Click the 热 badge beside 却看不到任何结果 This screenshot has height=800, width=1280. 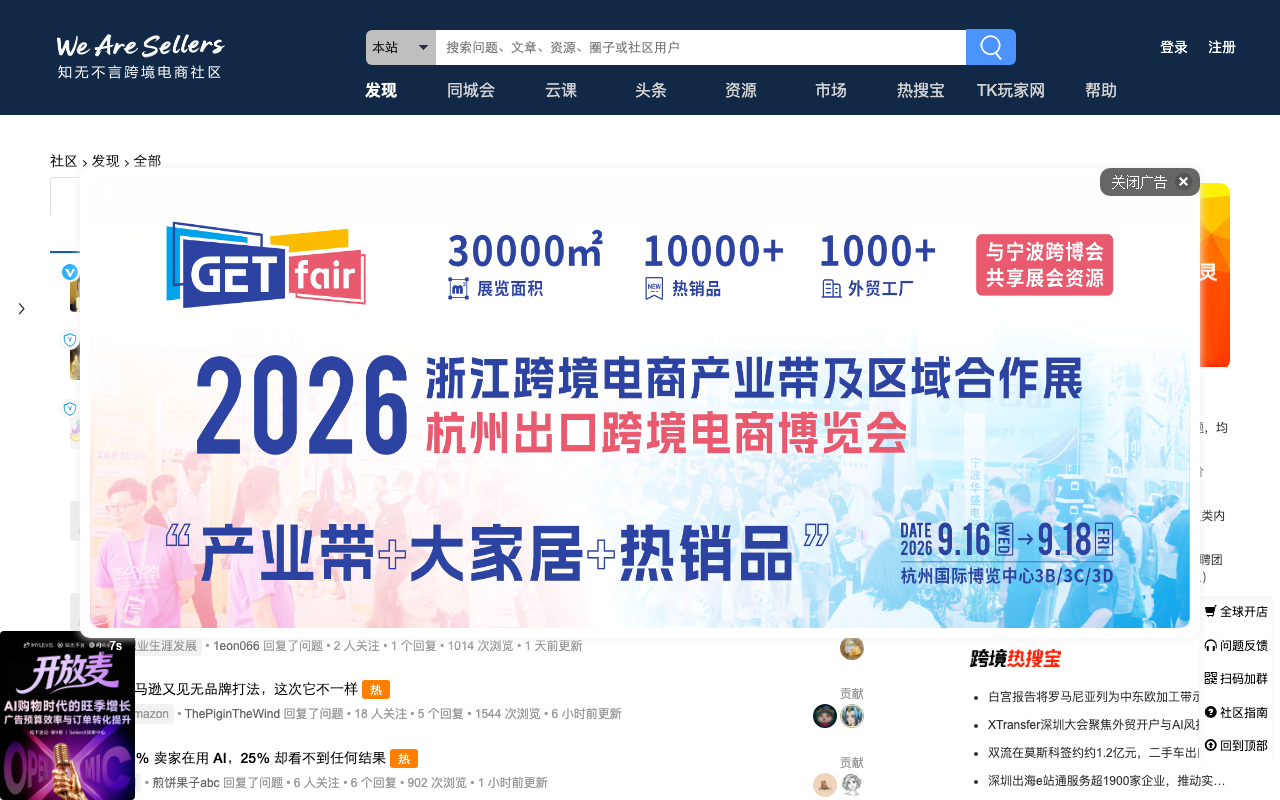coord(404,758)
